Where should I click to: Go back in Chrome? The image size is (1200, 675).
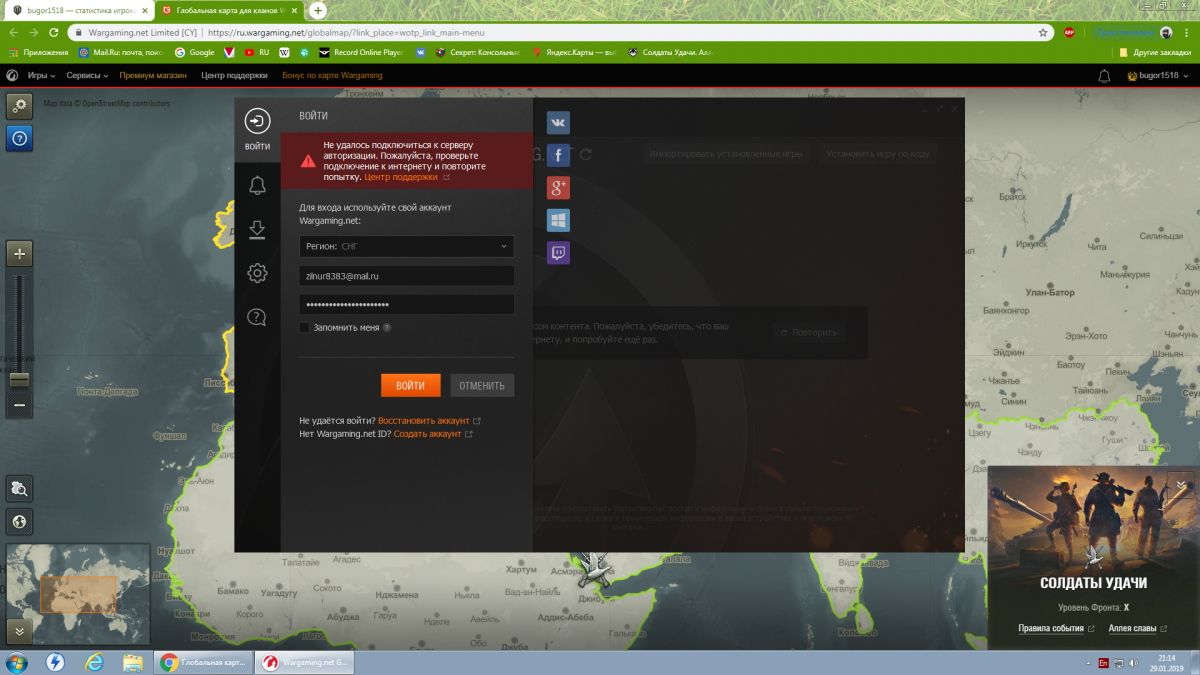12,32
